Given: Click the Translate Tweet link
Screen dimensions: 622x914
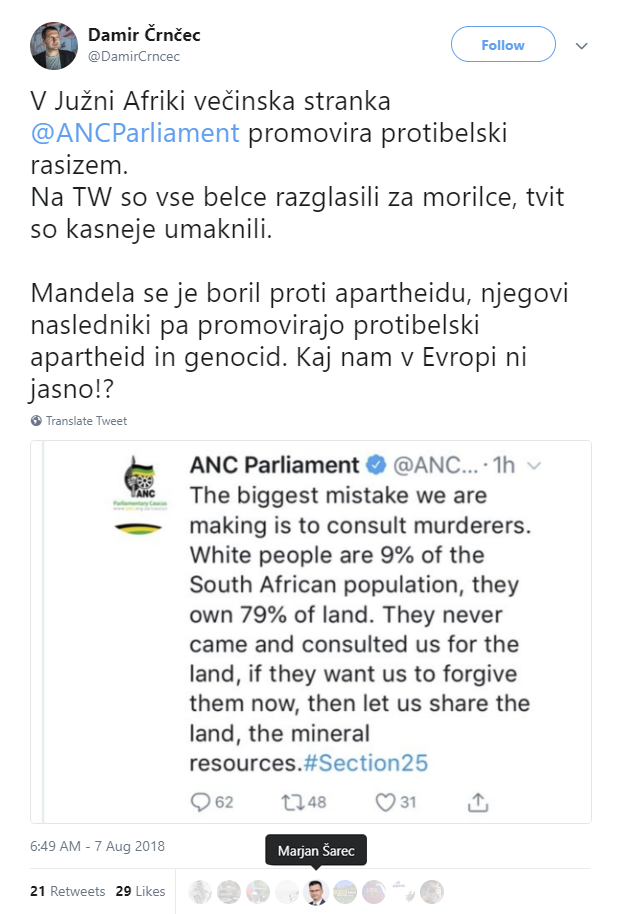Looking at the screenshot, I should [x=86, y=421].
